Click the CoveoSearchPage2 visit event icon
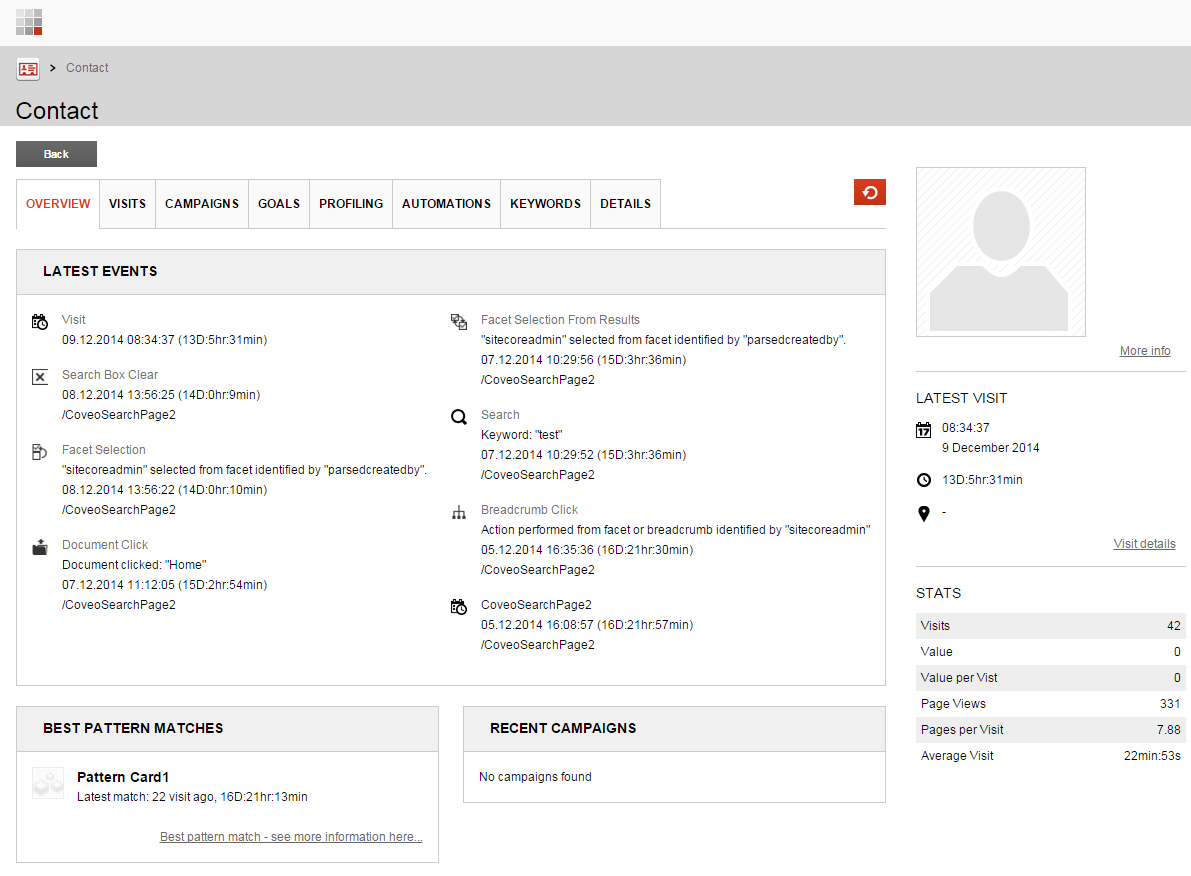The image size is (1191, 876). 458,606
